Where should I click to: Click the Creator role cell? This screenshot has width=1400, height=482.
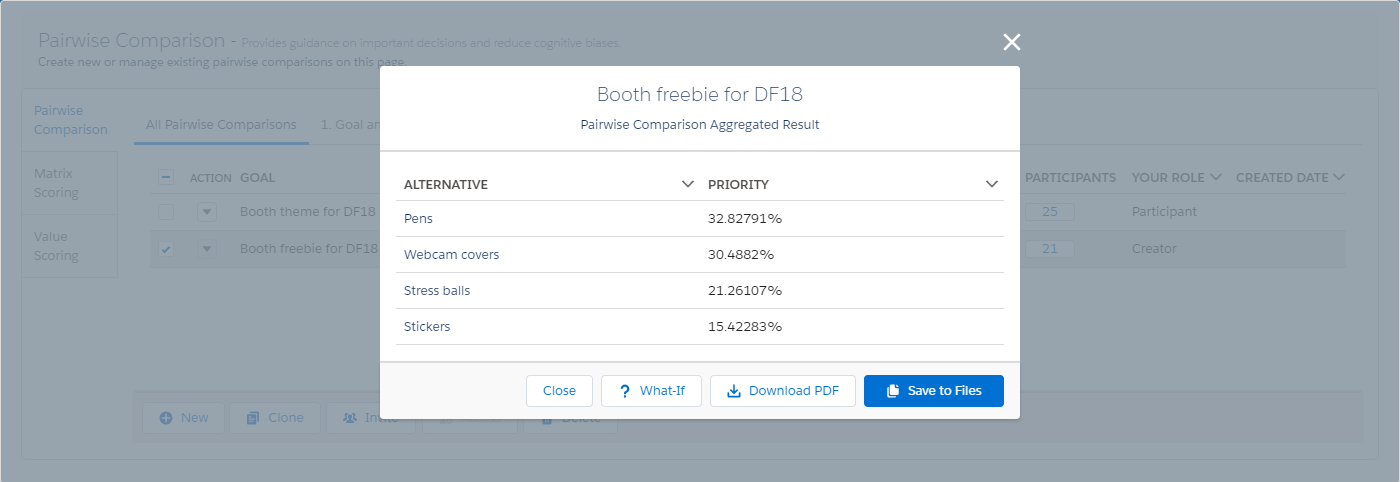click(x=1154, y=249)
